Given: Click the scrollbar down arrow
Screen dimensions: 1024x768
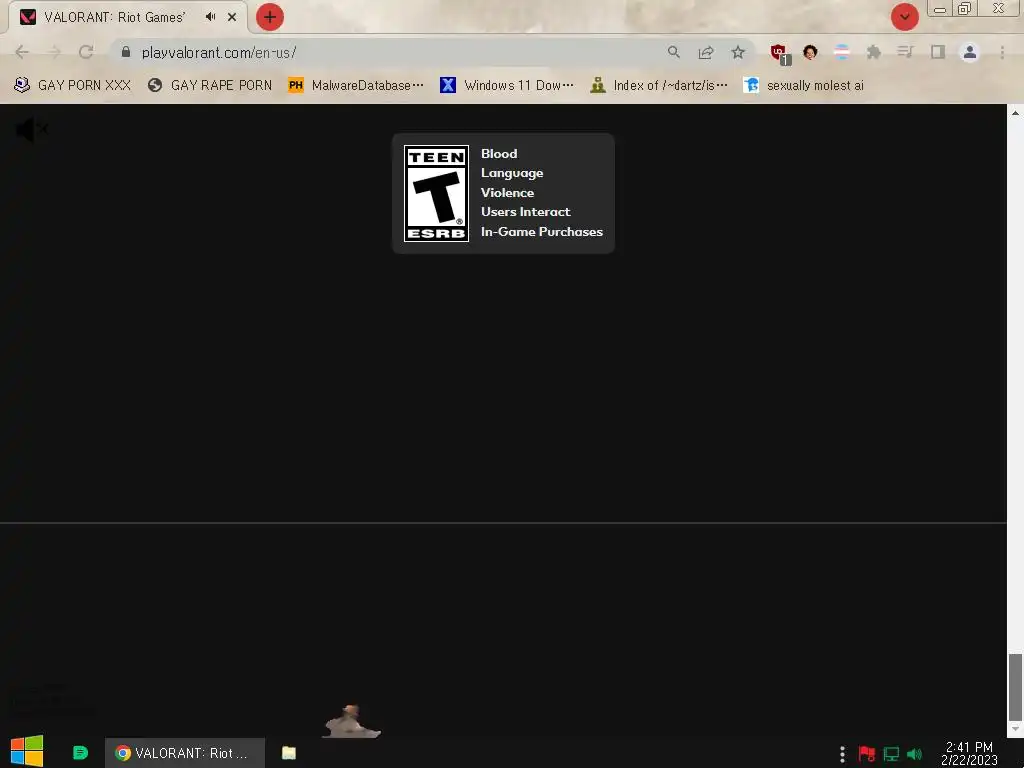Looking at the screenshot, I should (1015, 728).
